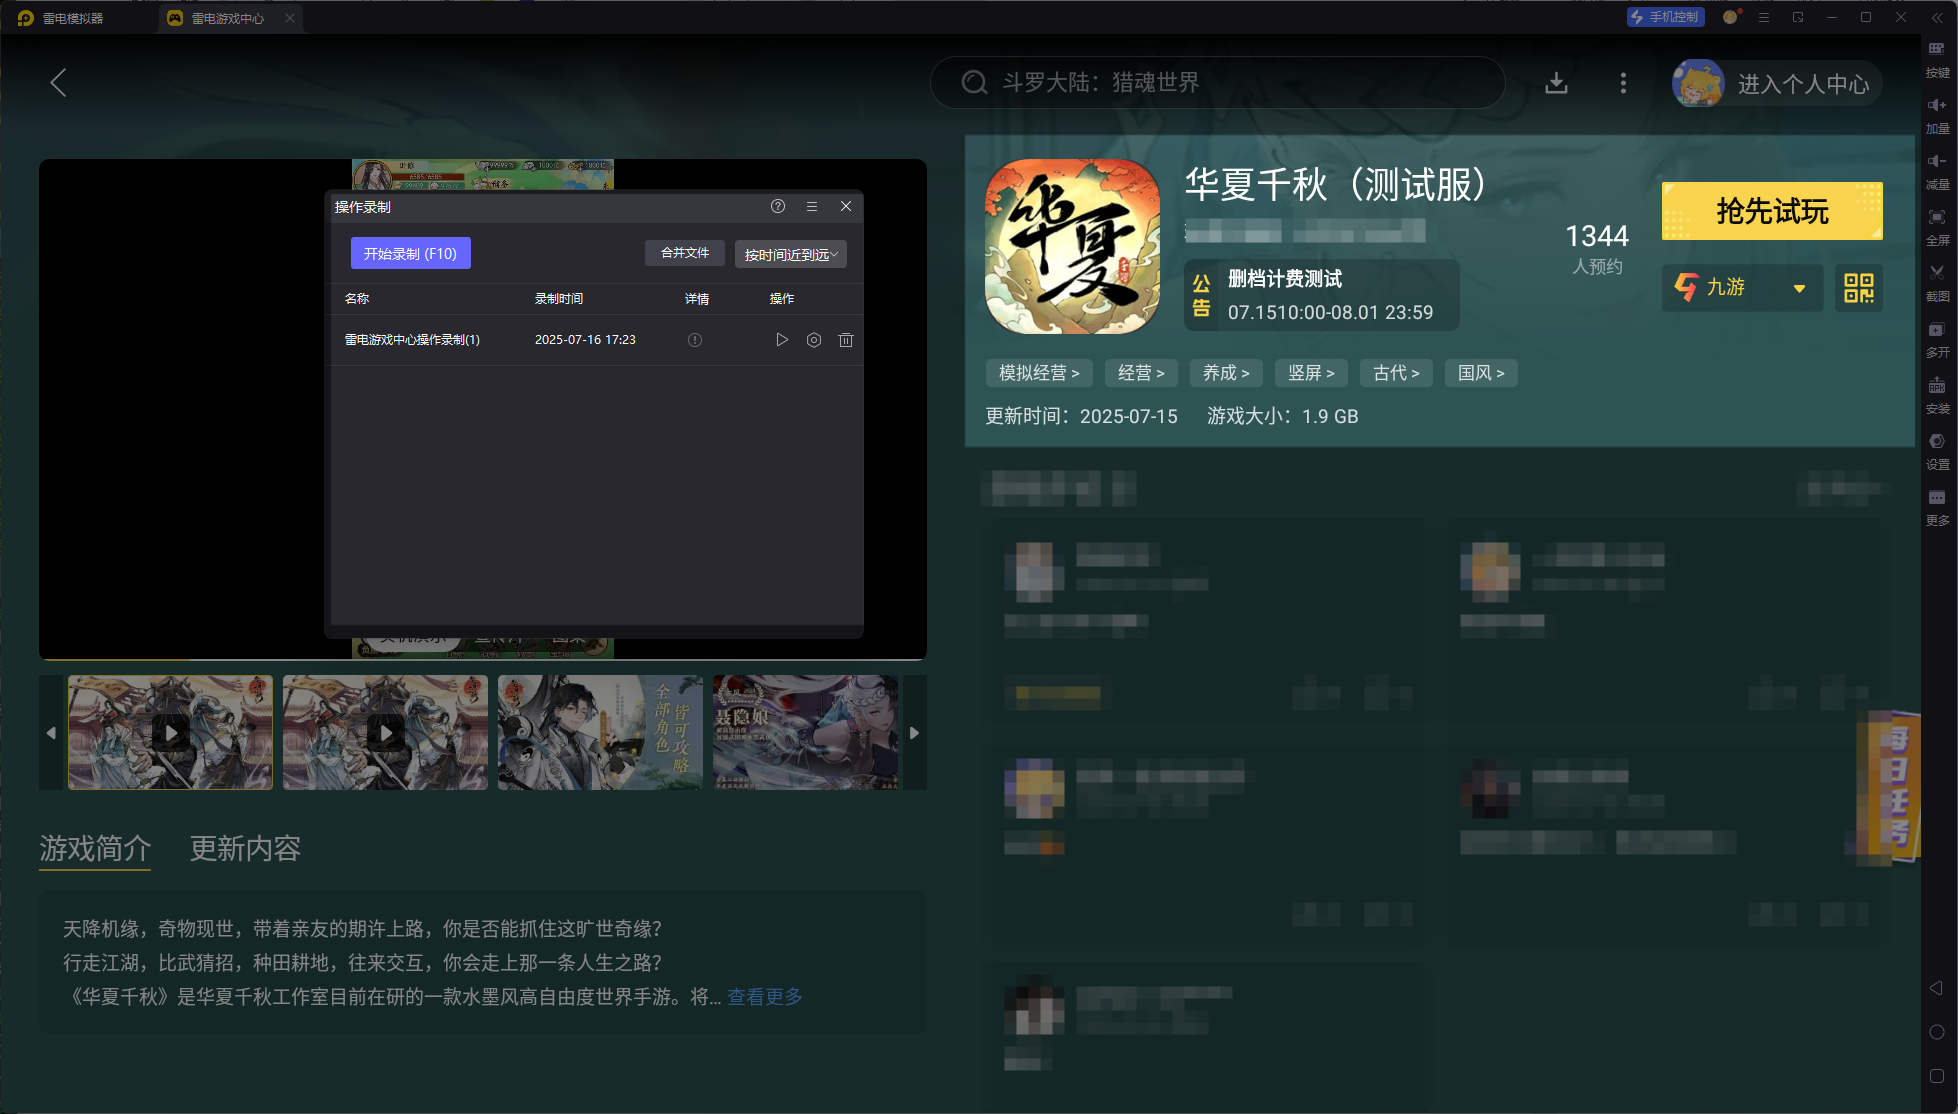The width and height of the screenshot is (1958, 1114).
Task: Open emulator 设置 settings from the sidebar
Action: [x=1937, y=451]
